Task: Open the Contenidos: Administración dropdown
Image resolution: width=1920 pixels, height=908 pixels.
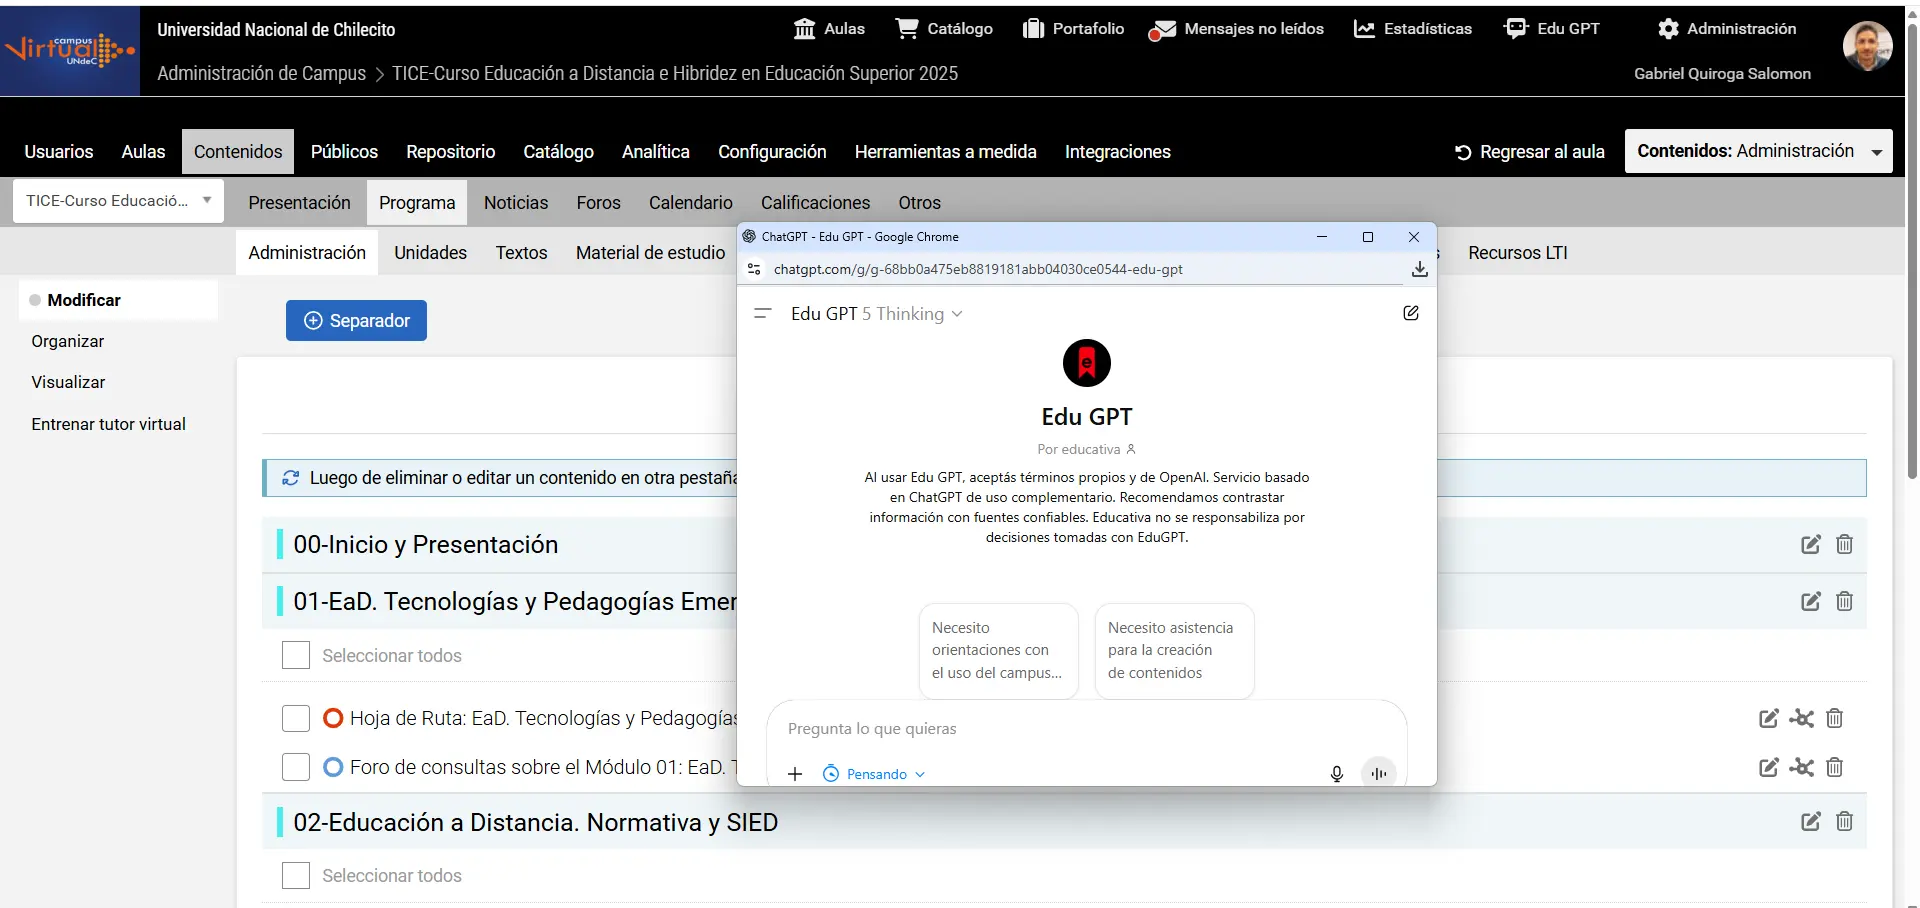Action: (1758, 151)
